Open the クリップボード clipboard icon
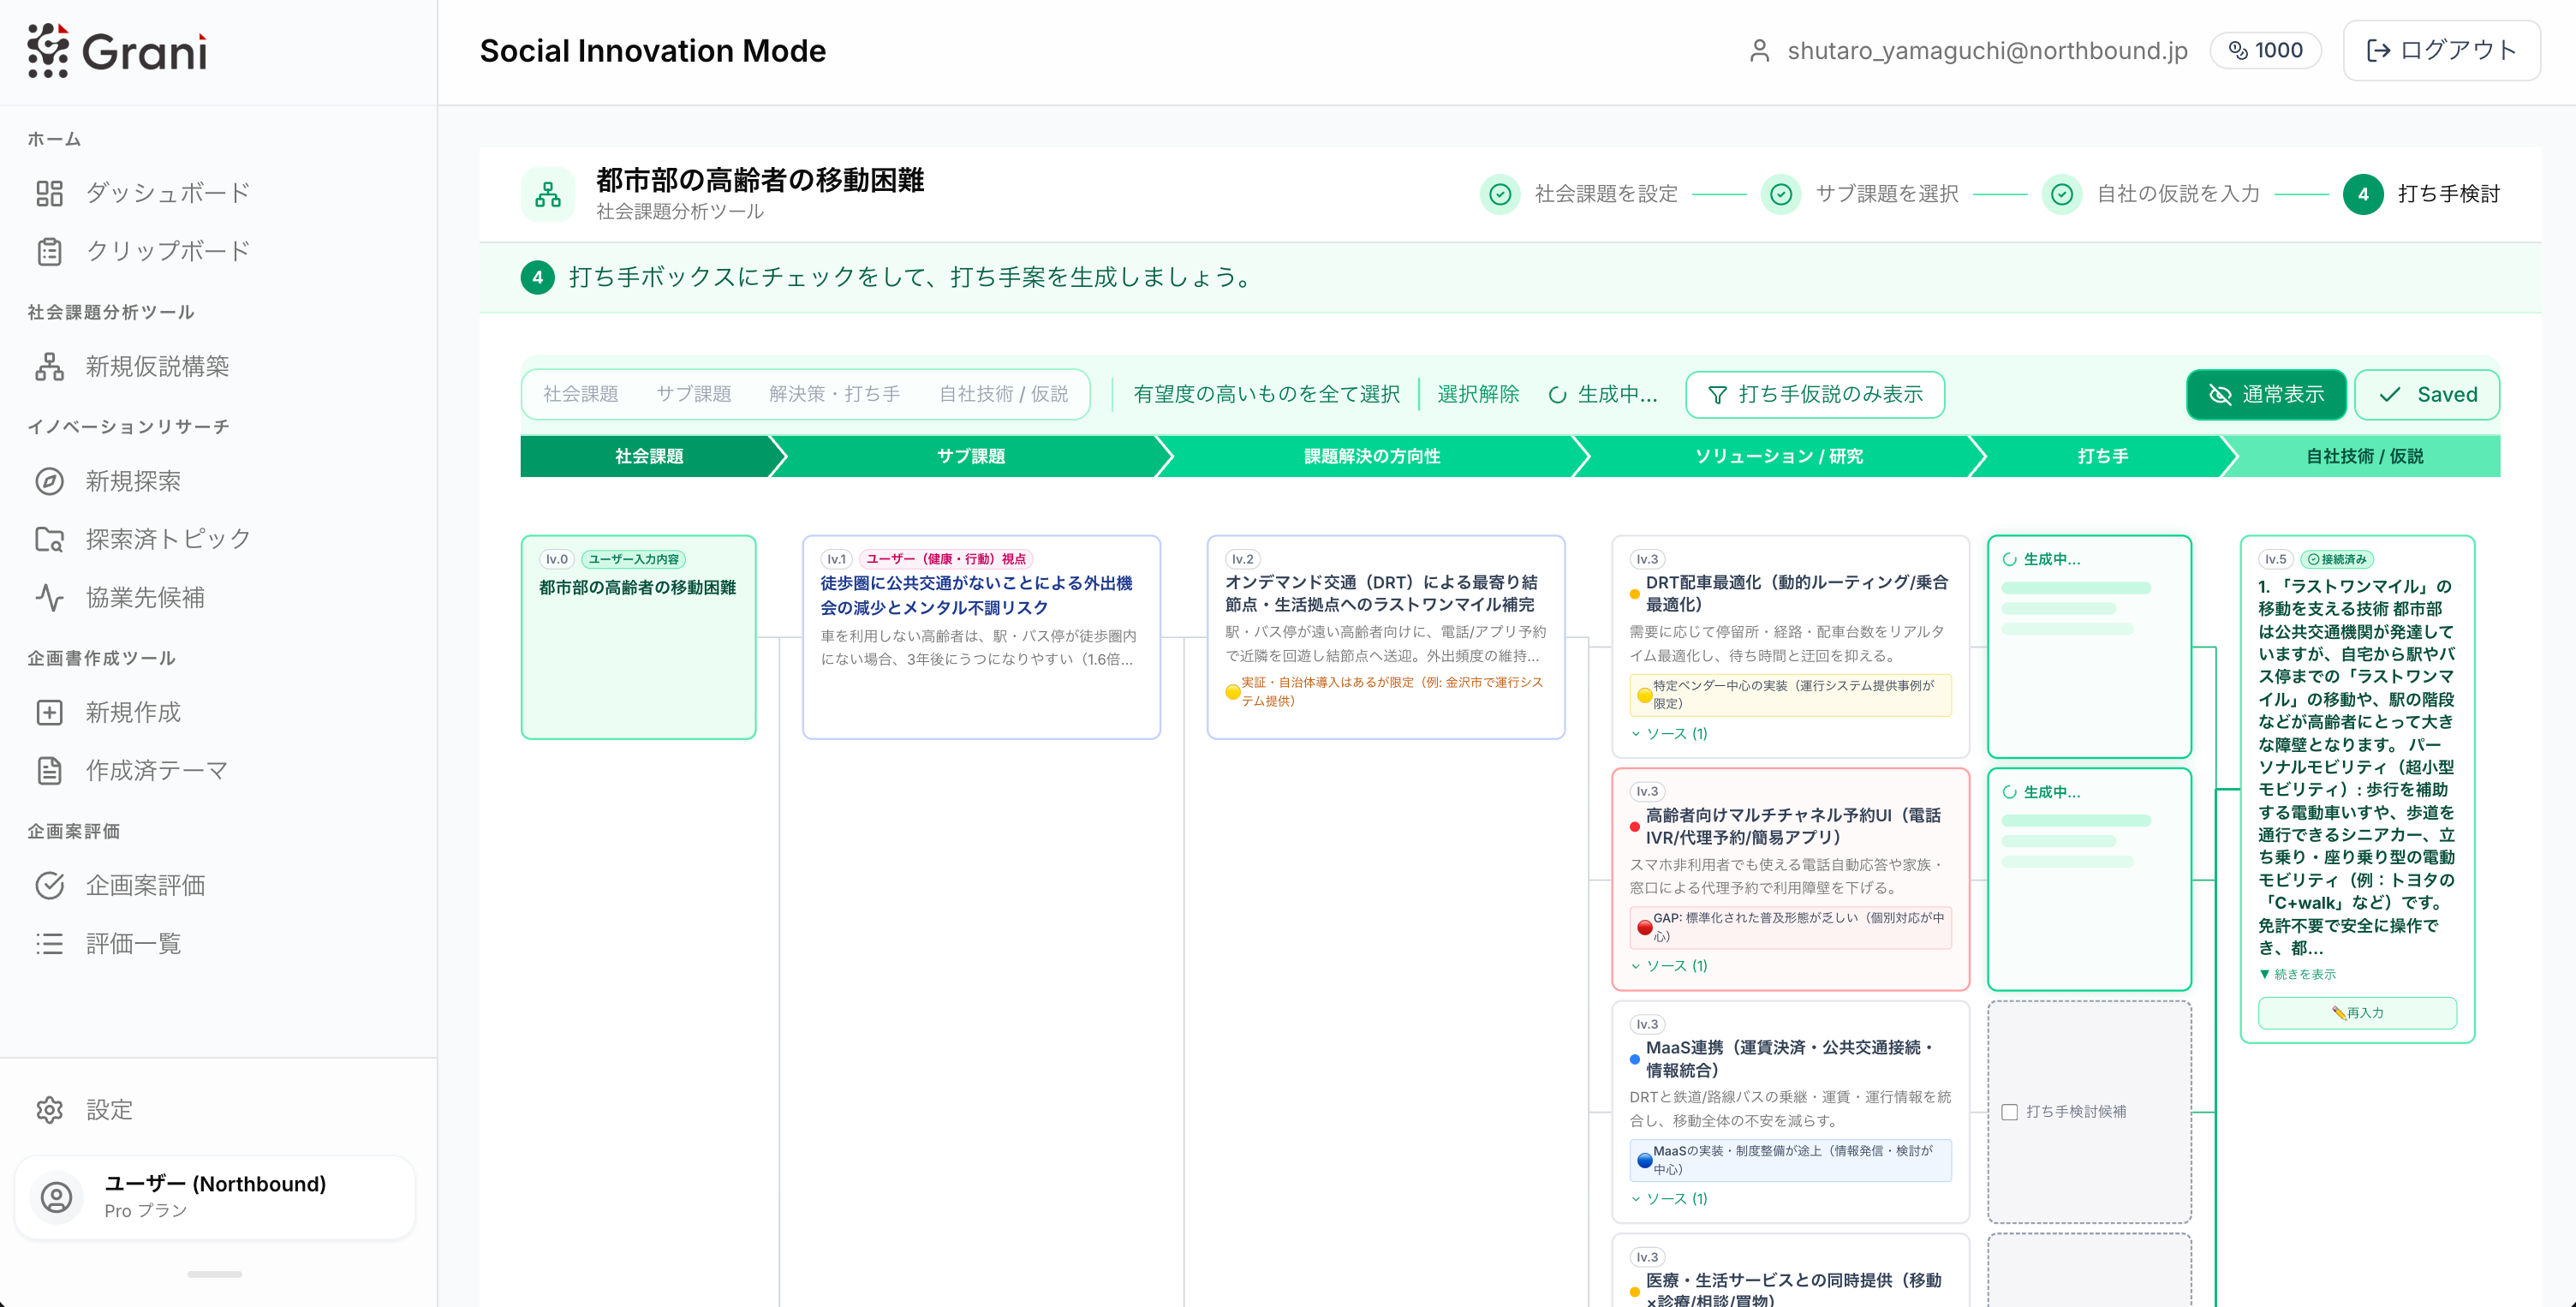Image resolution: width=2576 pixels, height=1307 pixels. [x=49, y=251]
